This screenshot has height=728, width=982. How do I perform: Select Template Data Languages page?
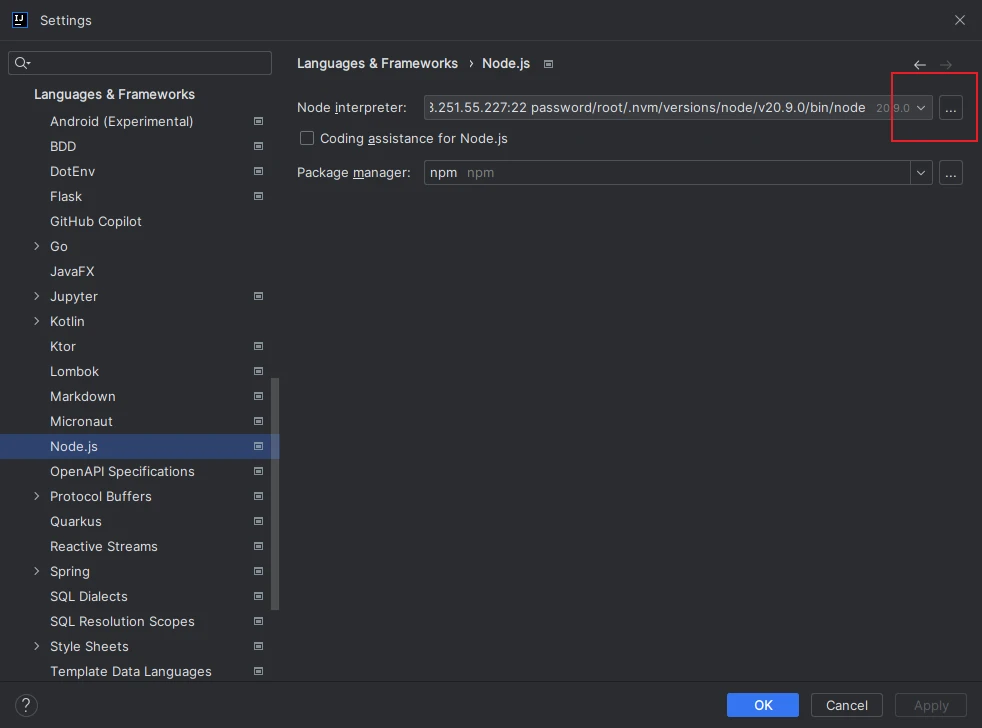click(x=131, y=672)
